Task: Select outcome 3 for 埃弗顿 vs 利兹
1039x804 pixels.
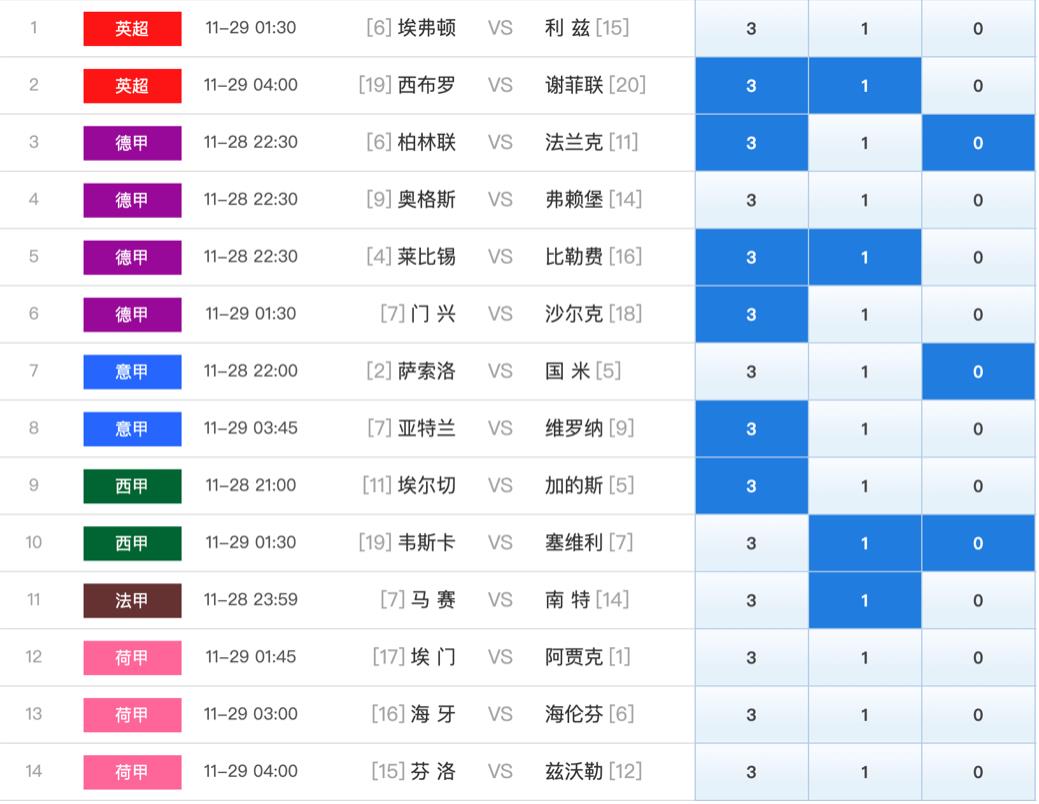Action: (x=751, y=29)
